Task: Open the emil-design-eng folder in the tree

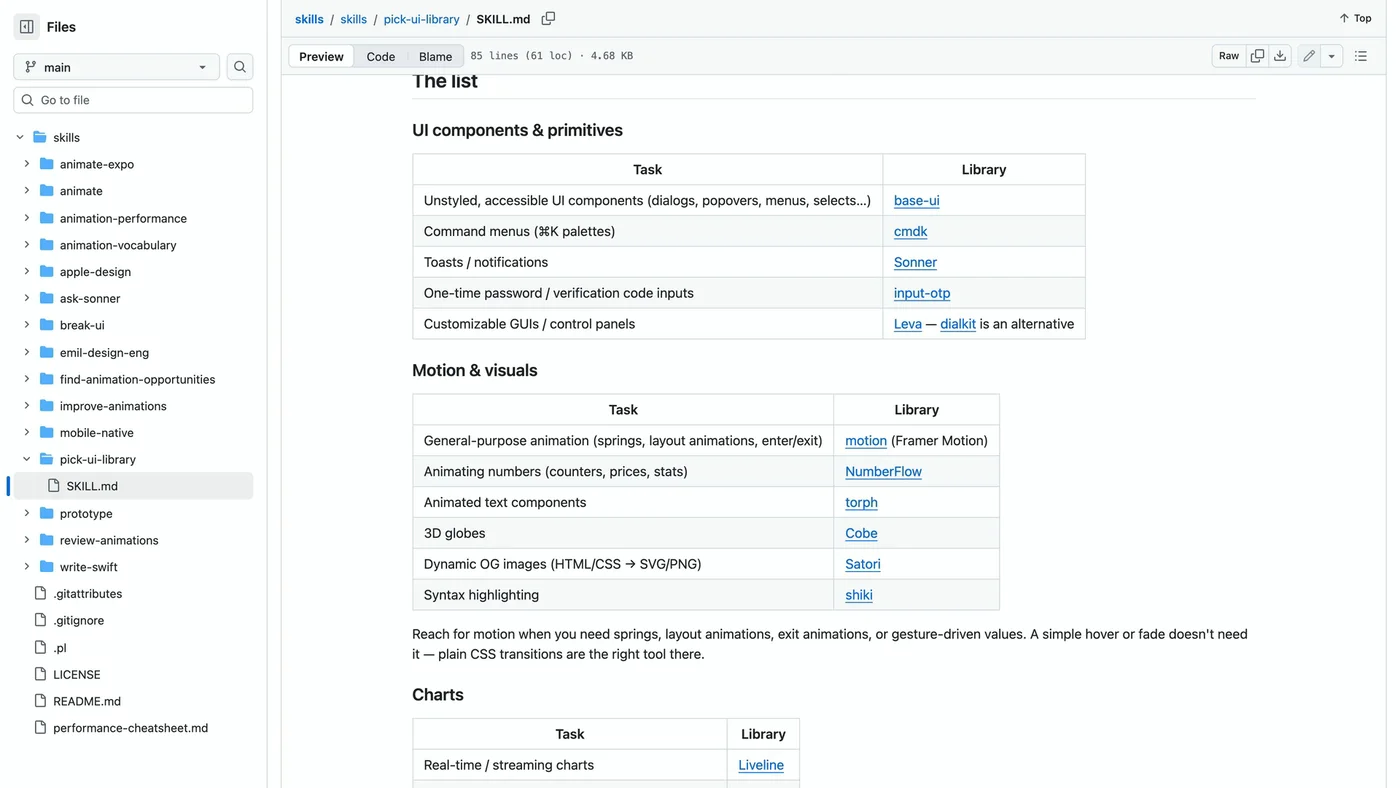Action: coord(104,352)
